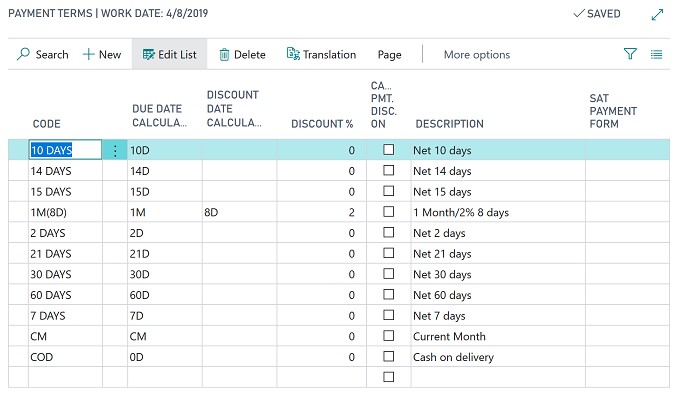Open the Calc. Pmt. Disc. On column header
680x396 pixels.
383,105
